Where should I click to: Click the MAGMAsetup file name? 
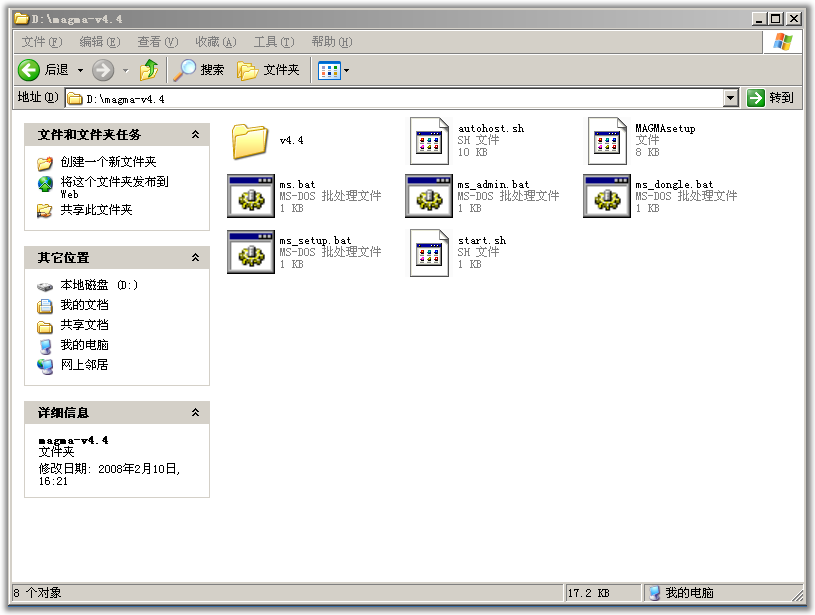(665, 128)
